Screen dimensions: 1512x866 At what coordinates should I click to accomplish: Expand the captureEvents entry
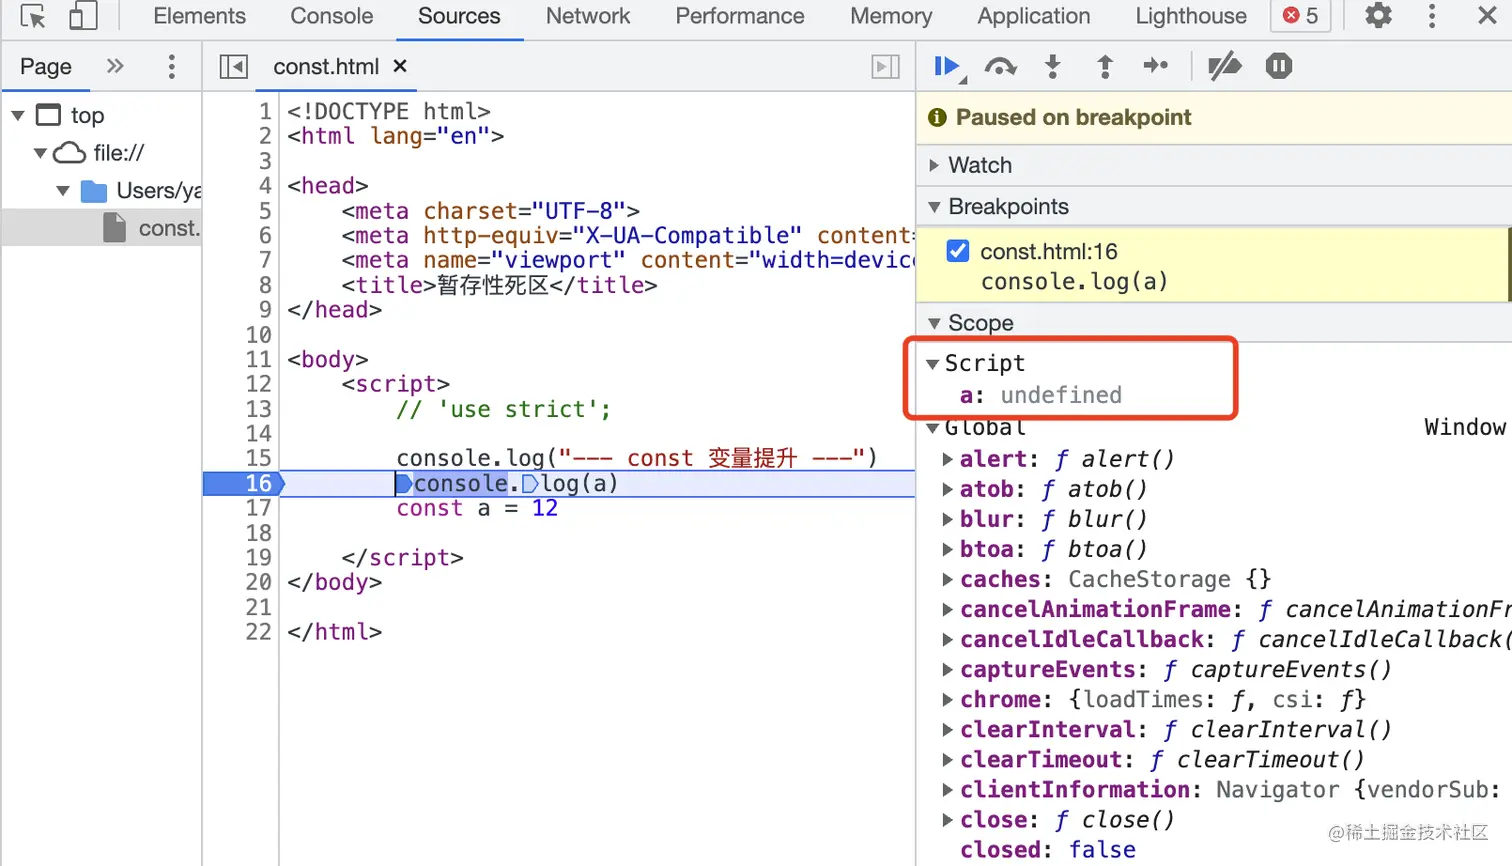point(947,670)
